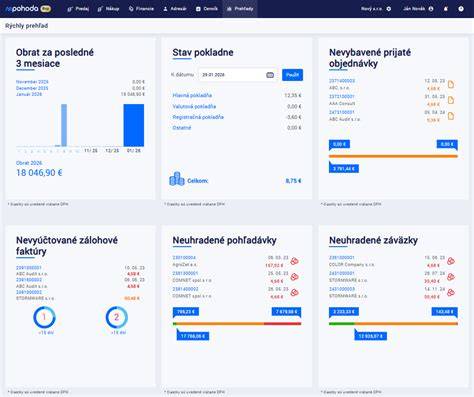474x397 pixels.
Task: Click document icon for AAA Consult order
Action: [451, 100]
